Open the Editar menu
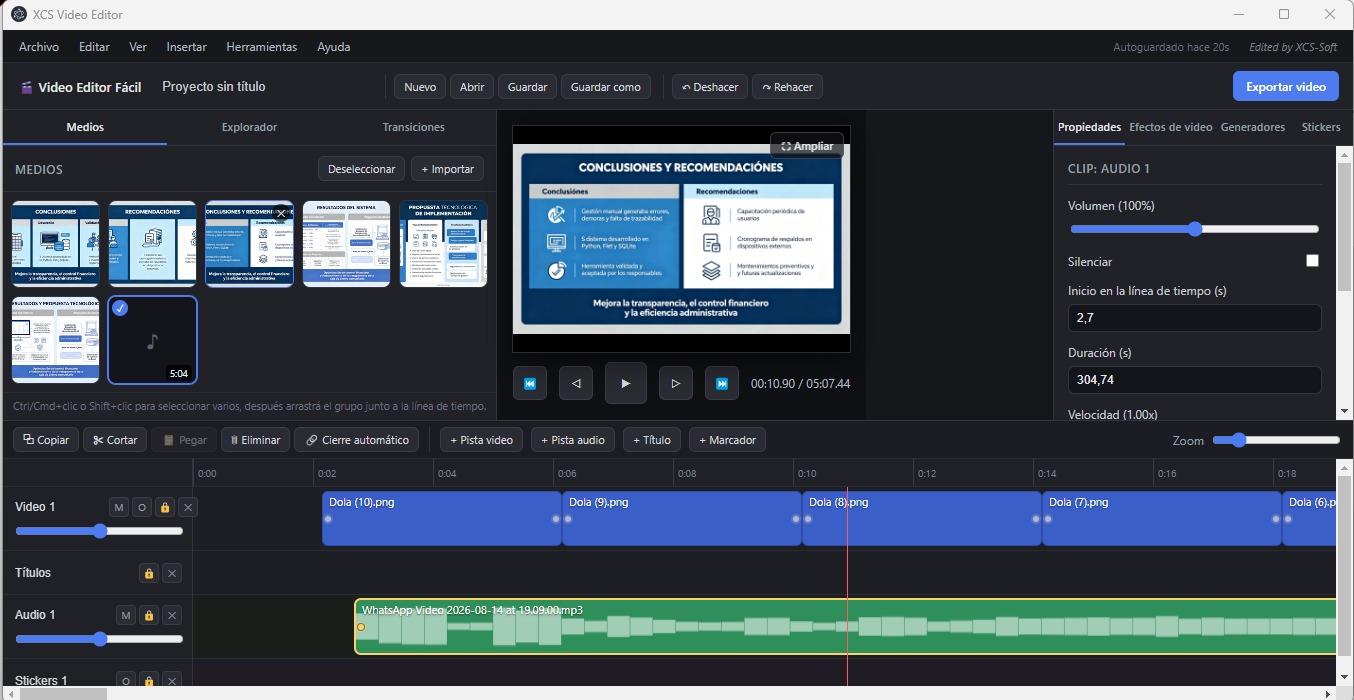This screenshot has height=700, width=1354. (x=94, y=47)
